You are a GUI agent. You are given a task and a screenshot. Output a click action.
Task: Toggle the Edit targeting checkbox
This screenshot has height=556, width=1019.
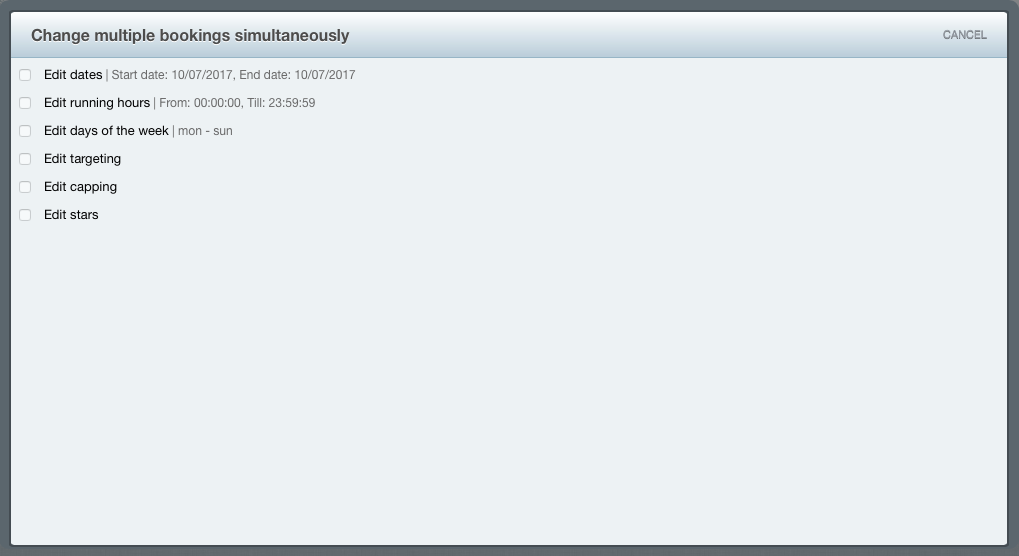click(25, 159)
